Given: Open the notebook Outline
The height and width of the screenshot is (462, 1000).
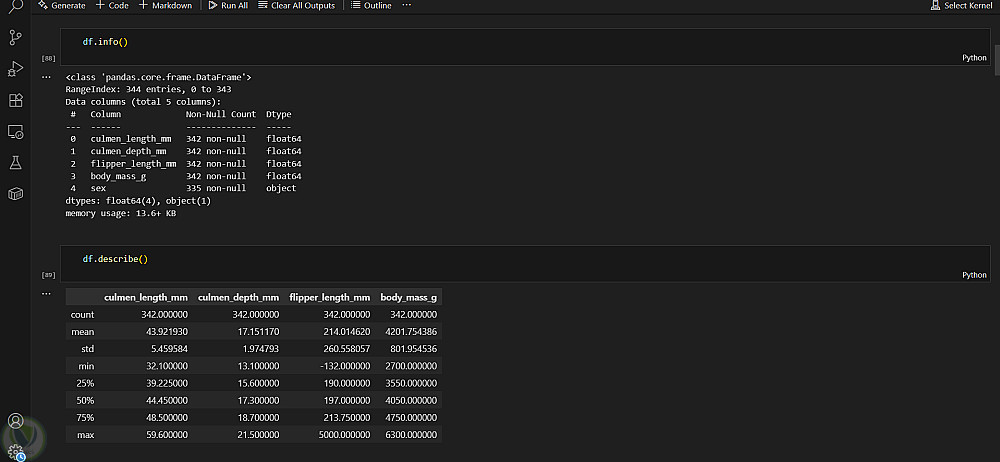Looking at the screenshot, I should pos(371,5).
